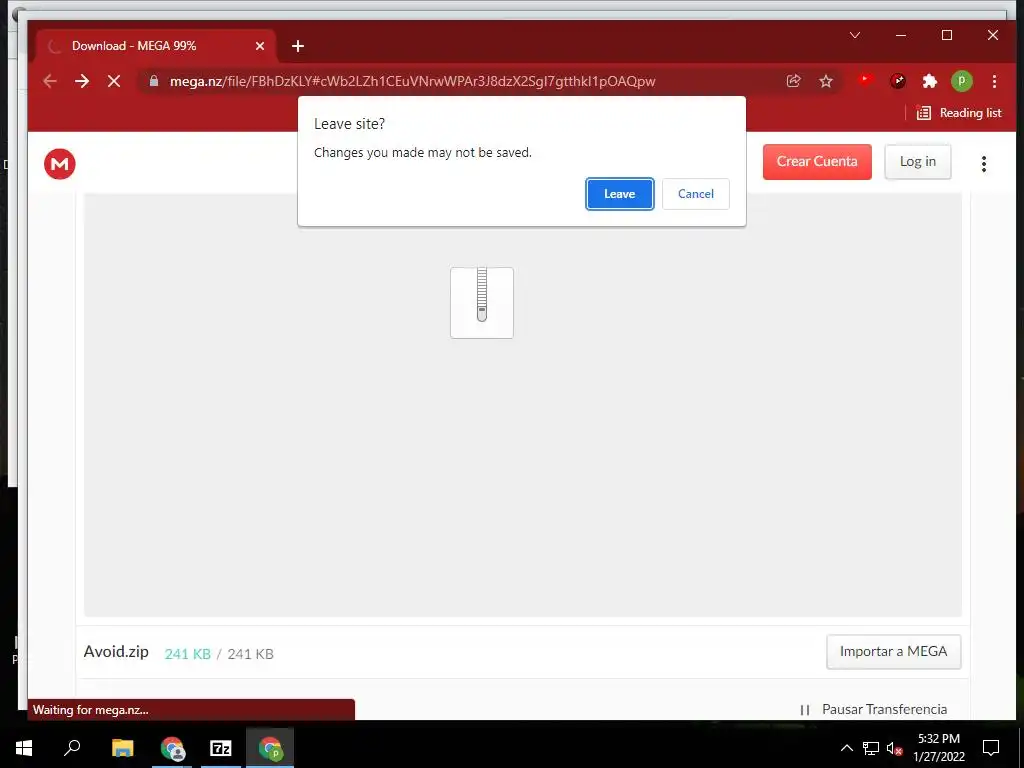The width and height of the screenshot is (1024, 768).
Task: Open the tab search chevron
Action: (855, 35)
